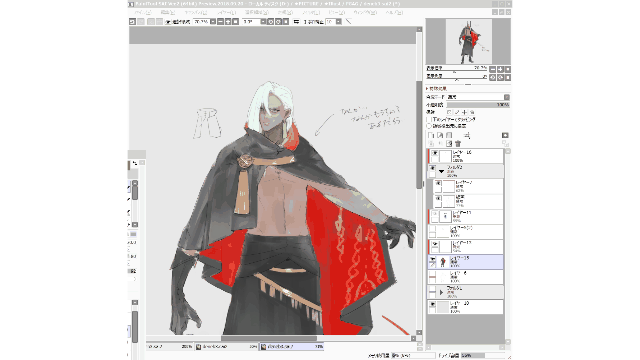Viewport: 640px width, 360px height.
Task: Switch to the highlighted document tab at bottom
Action: point(292,347)
